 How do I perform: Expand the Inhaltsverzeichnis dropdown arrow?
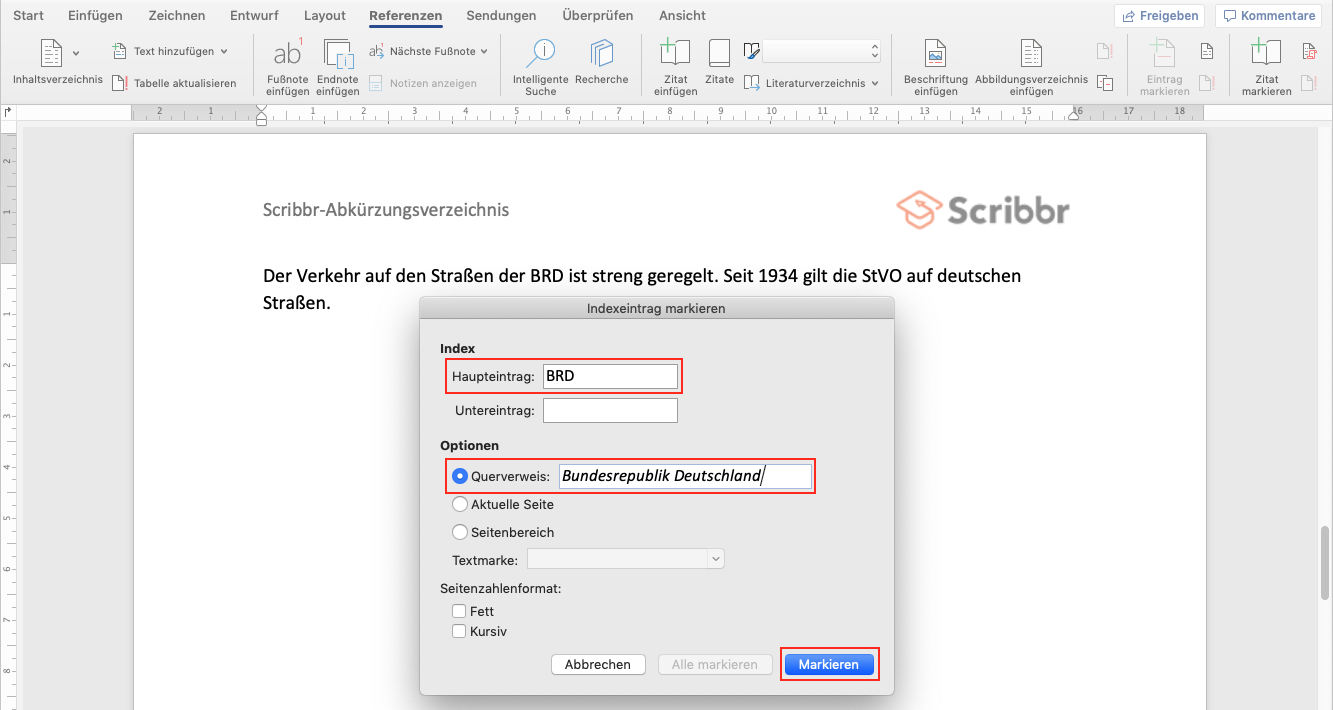pos(76,52)
